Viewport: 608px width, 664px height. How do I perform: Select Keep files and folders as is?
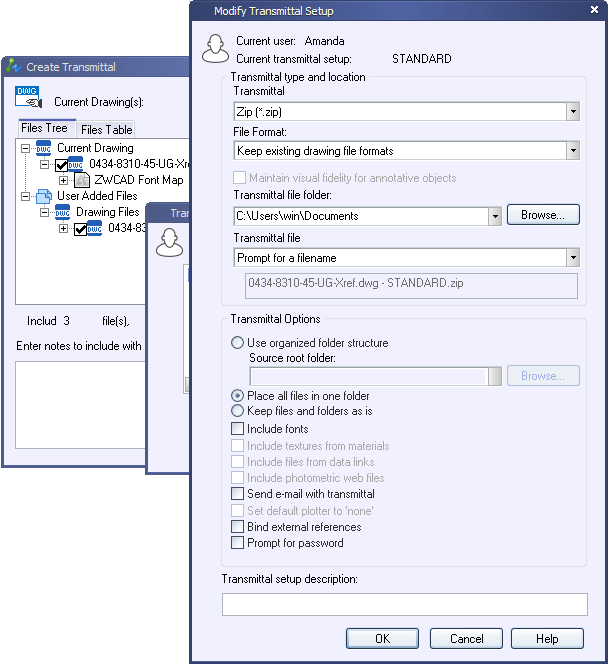pyautogui.click(x=237, y=410)
